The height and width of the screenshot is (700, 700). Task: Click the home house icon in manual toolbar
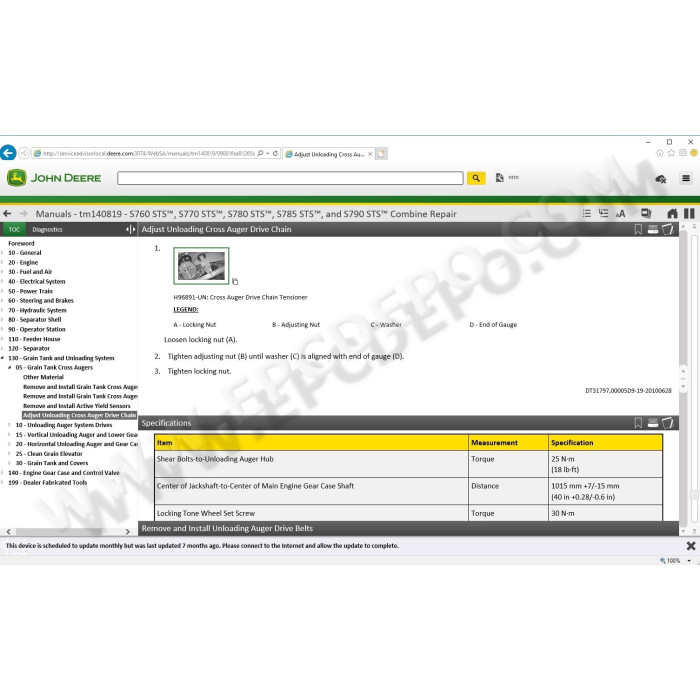click(672, 214)
